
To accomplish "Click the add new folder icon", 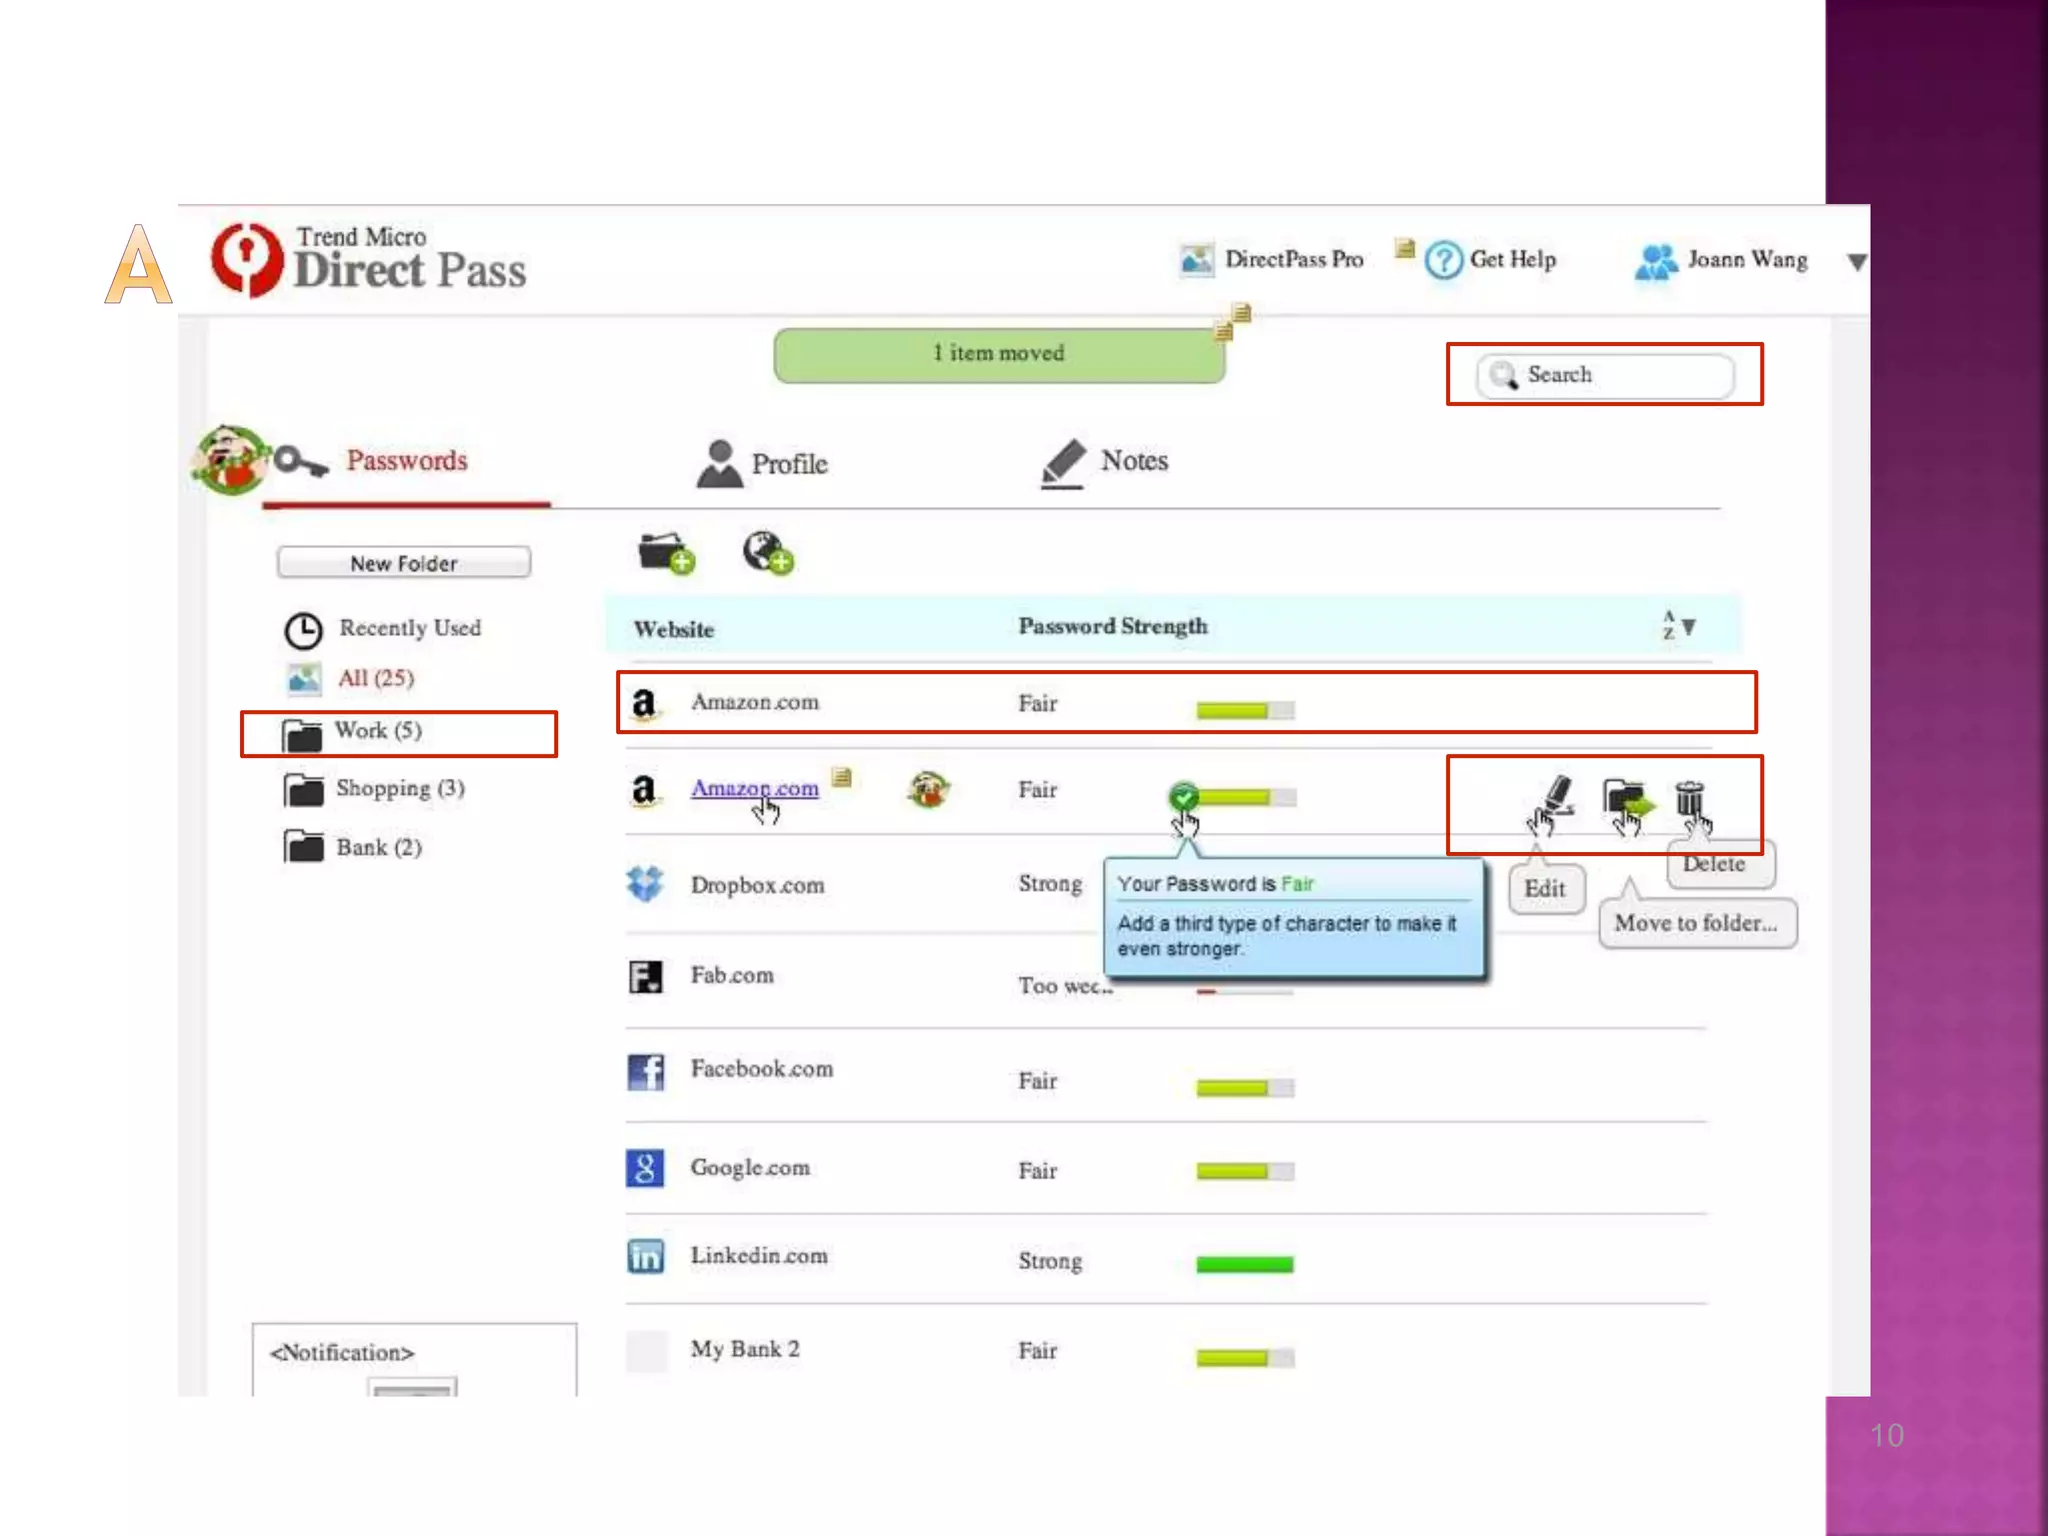I will [x=665, y=552].
